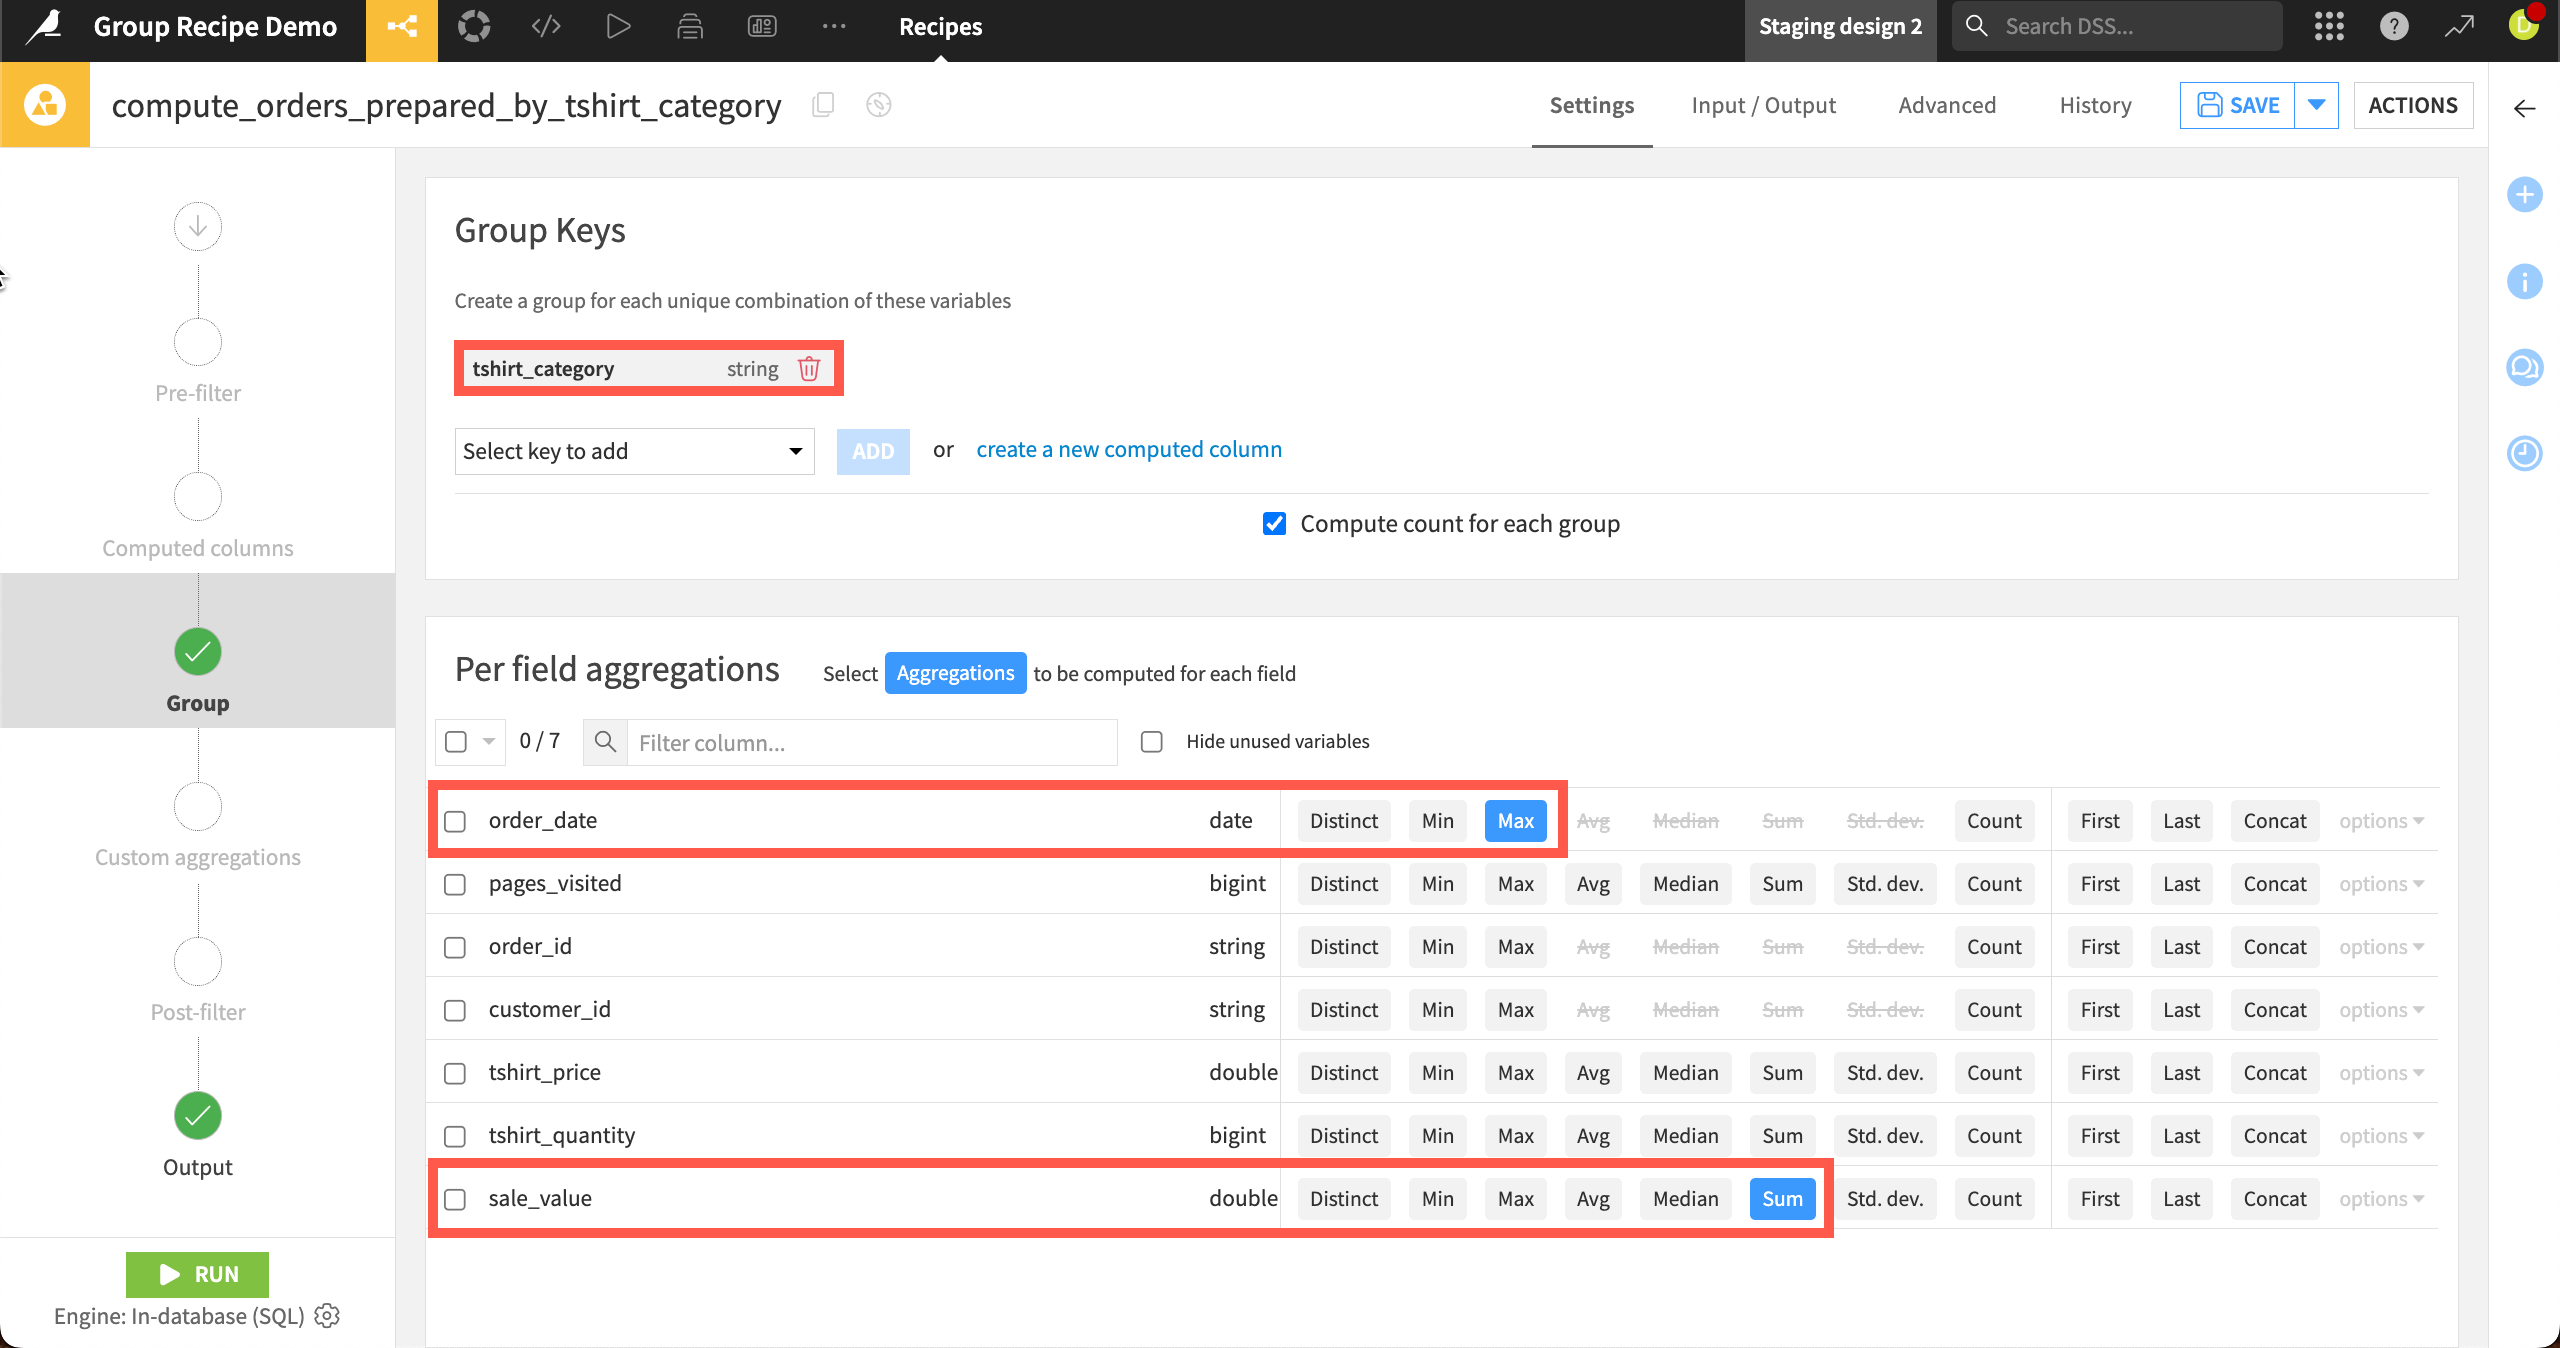Open the code notebooks icon
The image size is (2560, 1348).
(546, 27)
